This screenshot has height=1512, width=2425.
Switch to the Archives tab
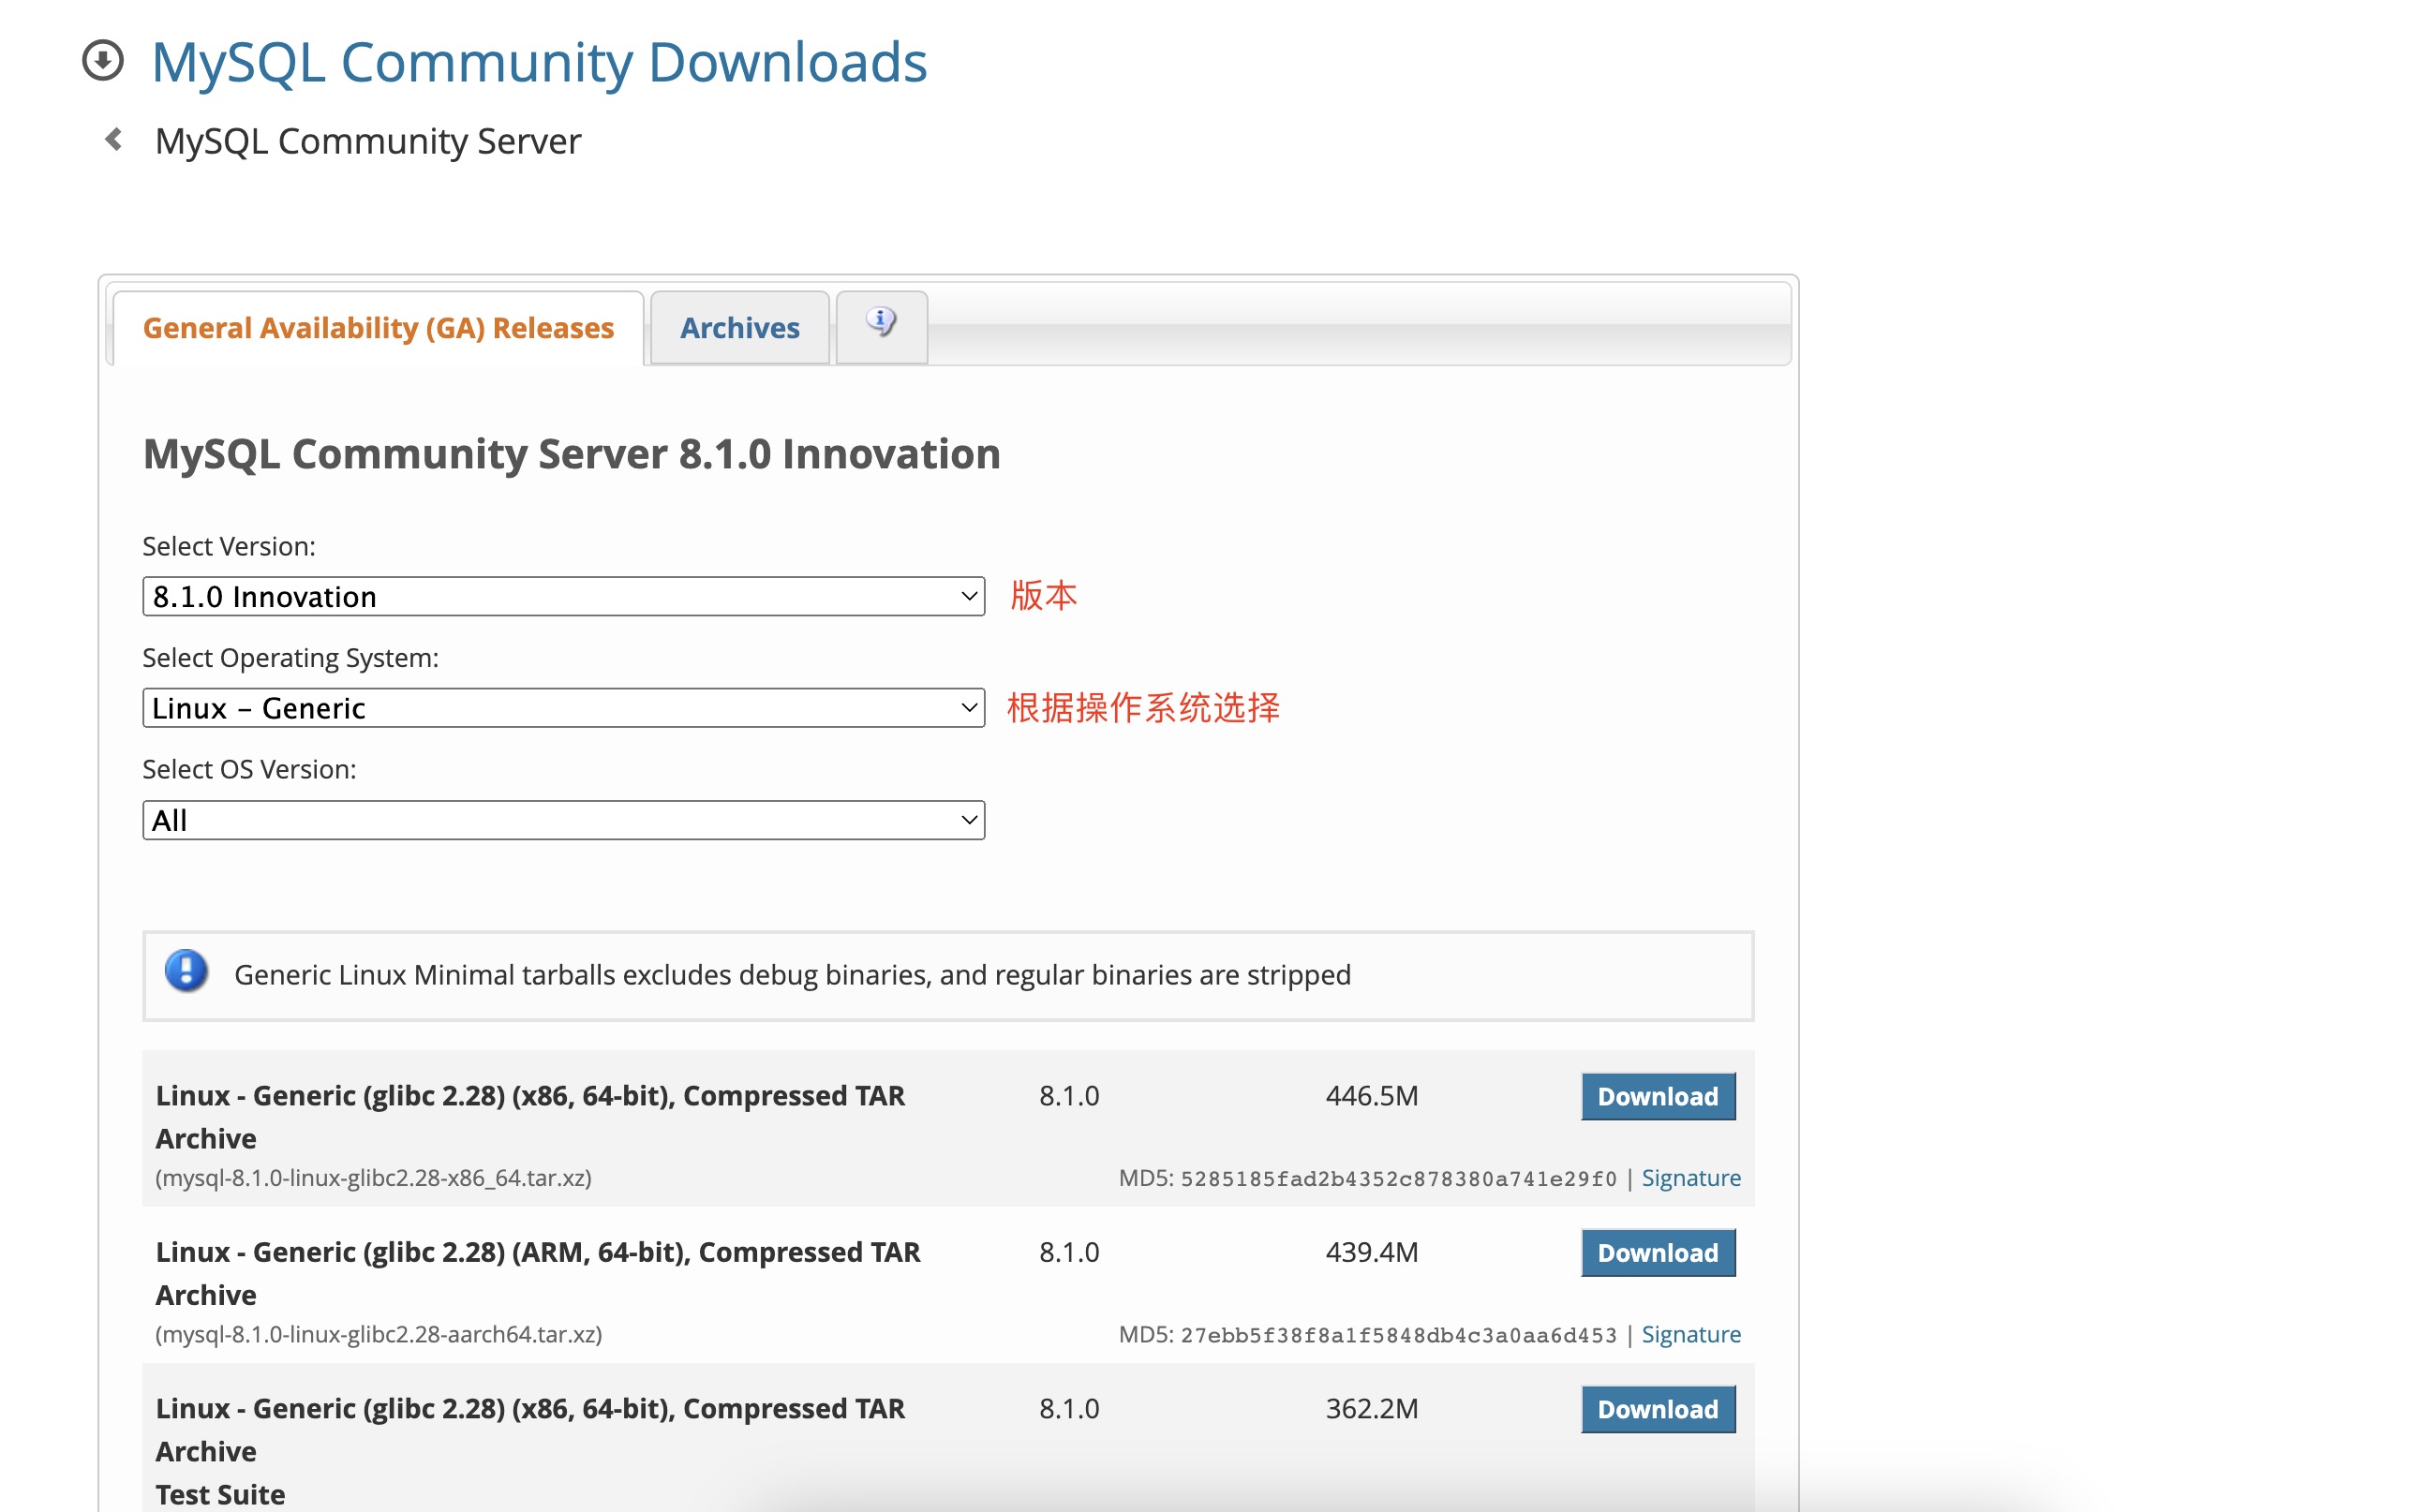click(x=739, y=328)
